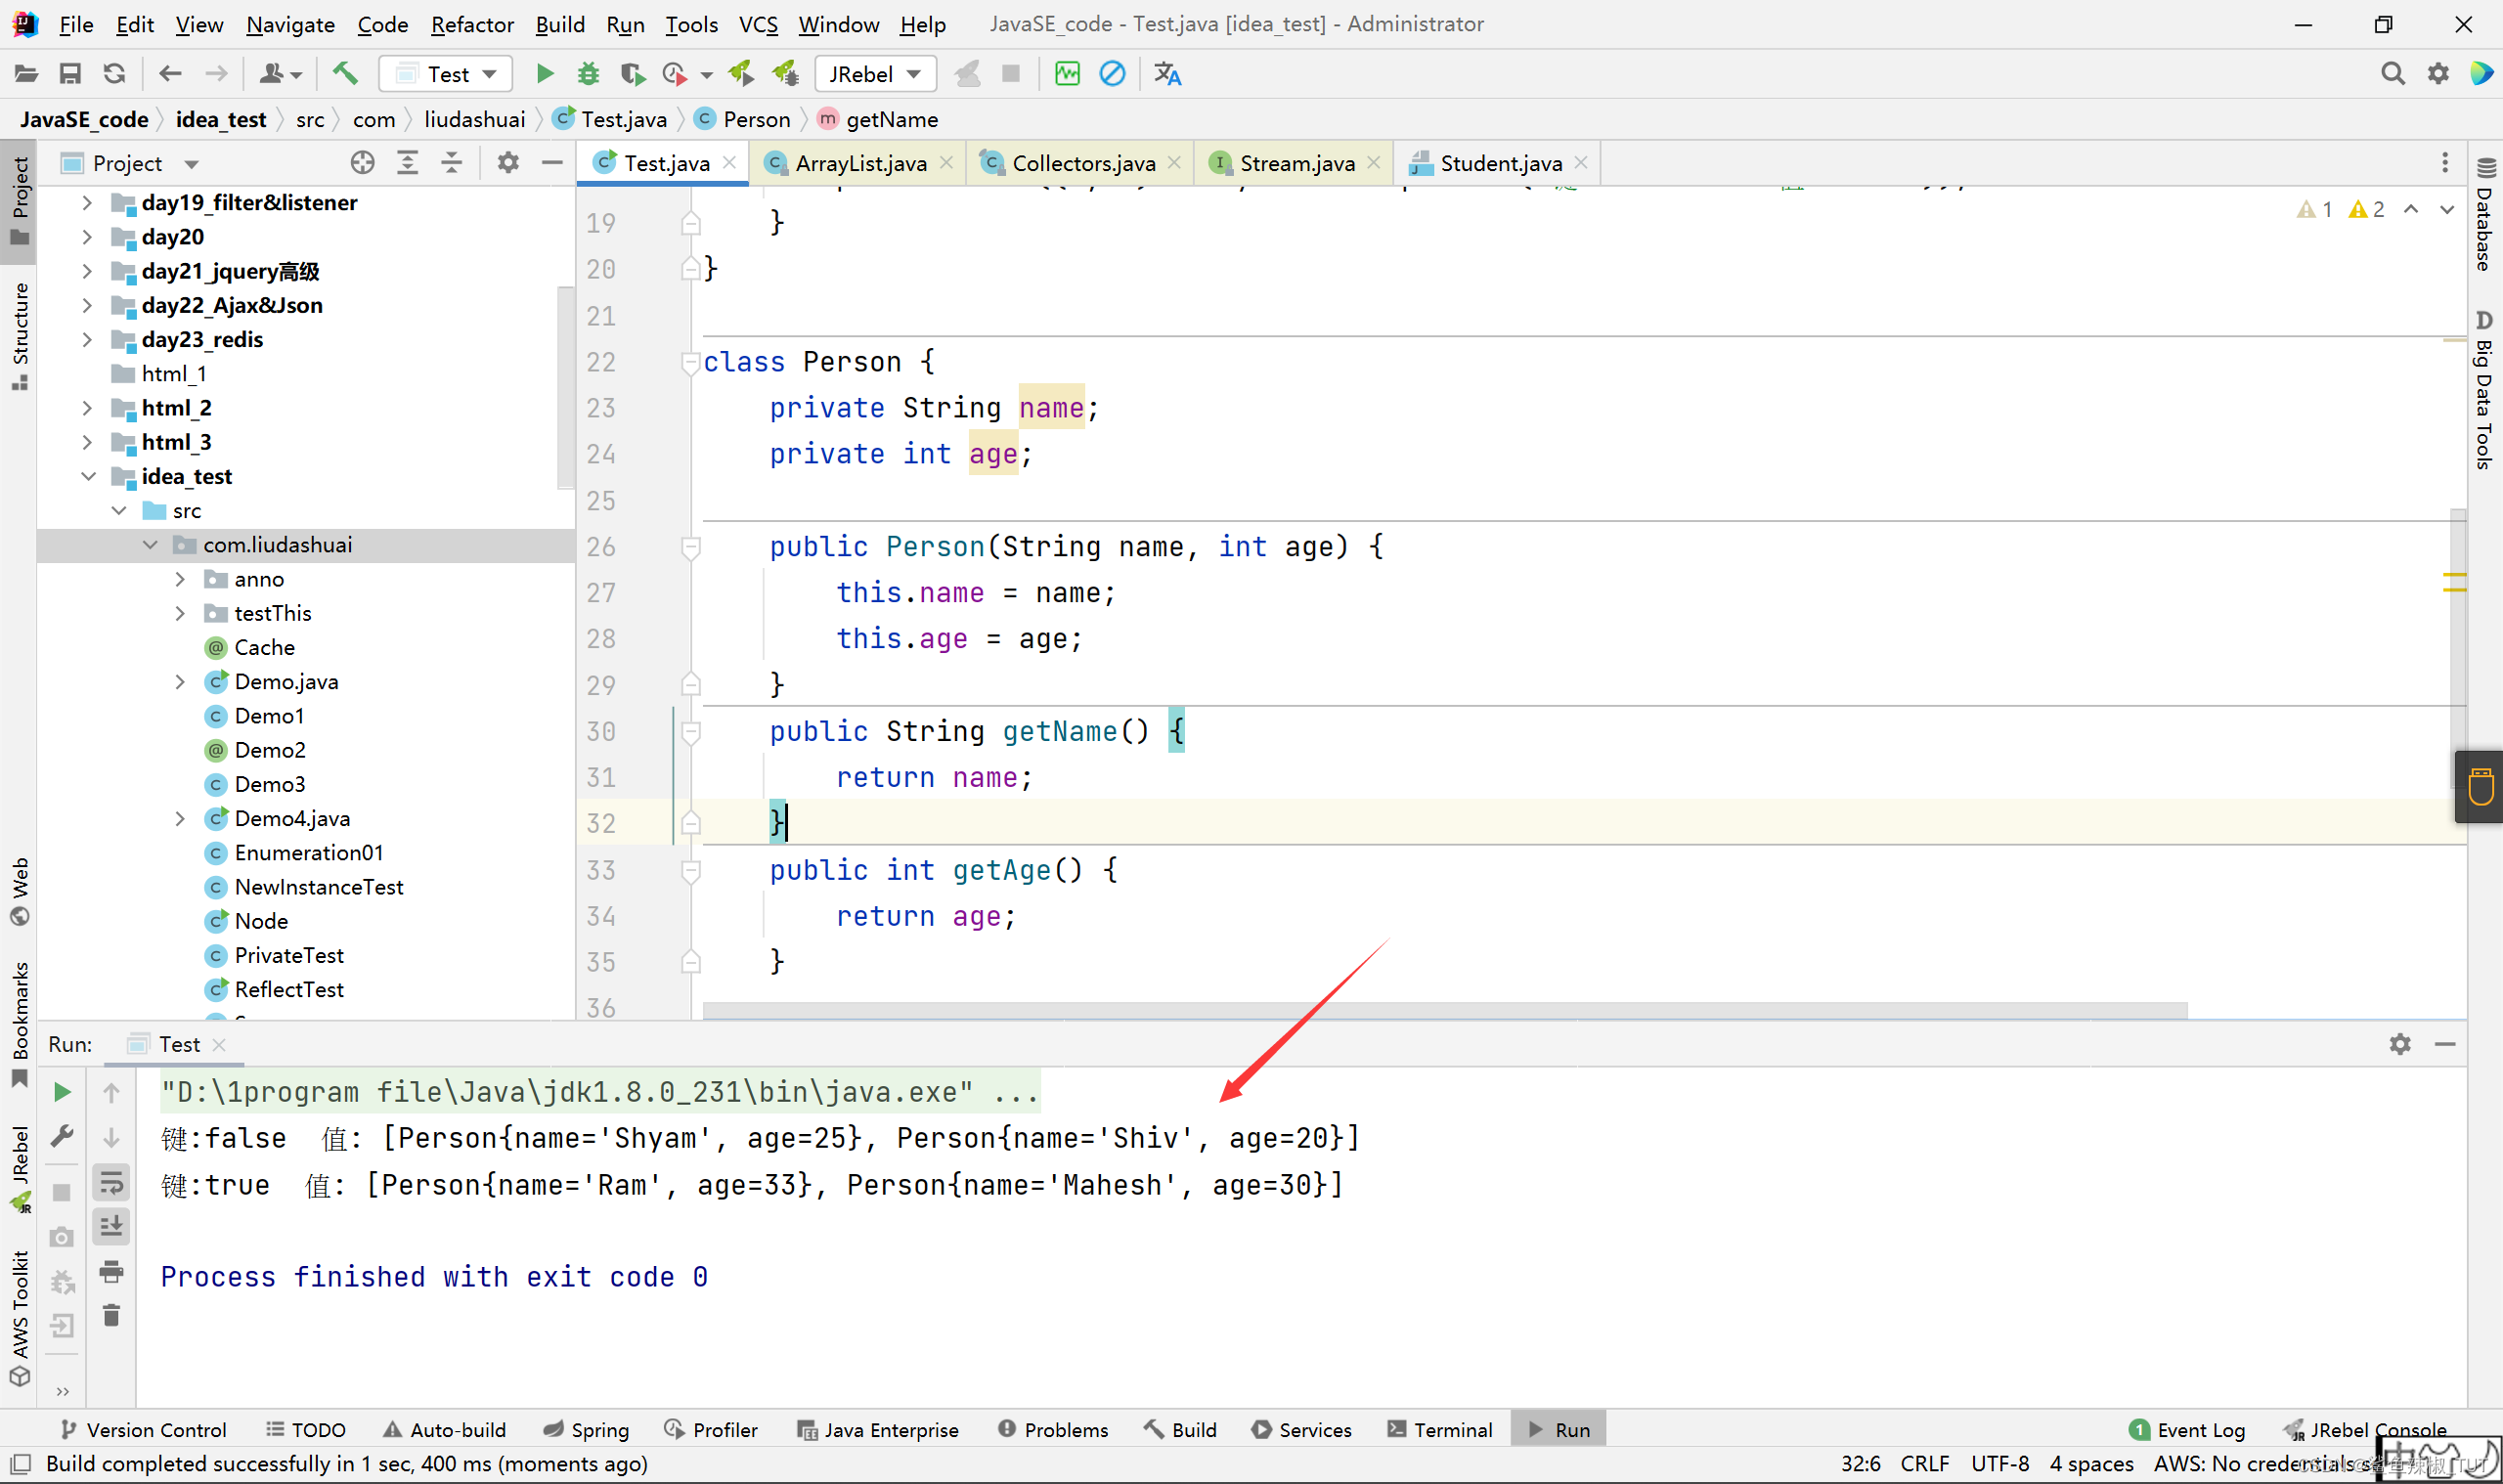Switch to Student.java tab

click(x=1500, y=163)
